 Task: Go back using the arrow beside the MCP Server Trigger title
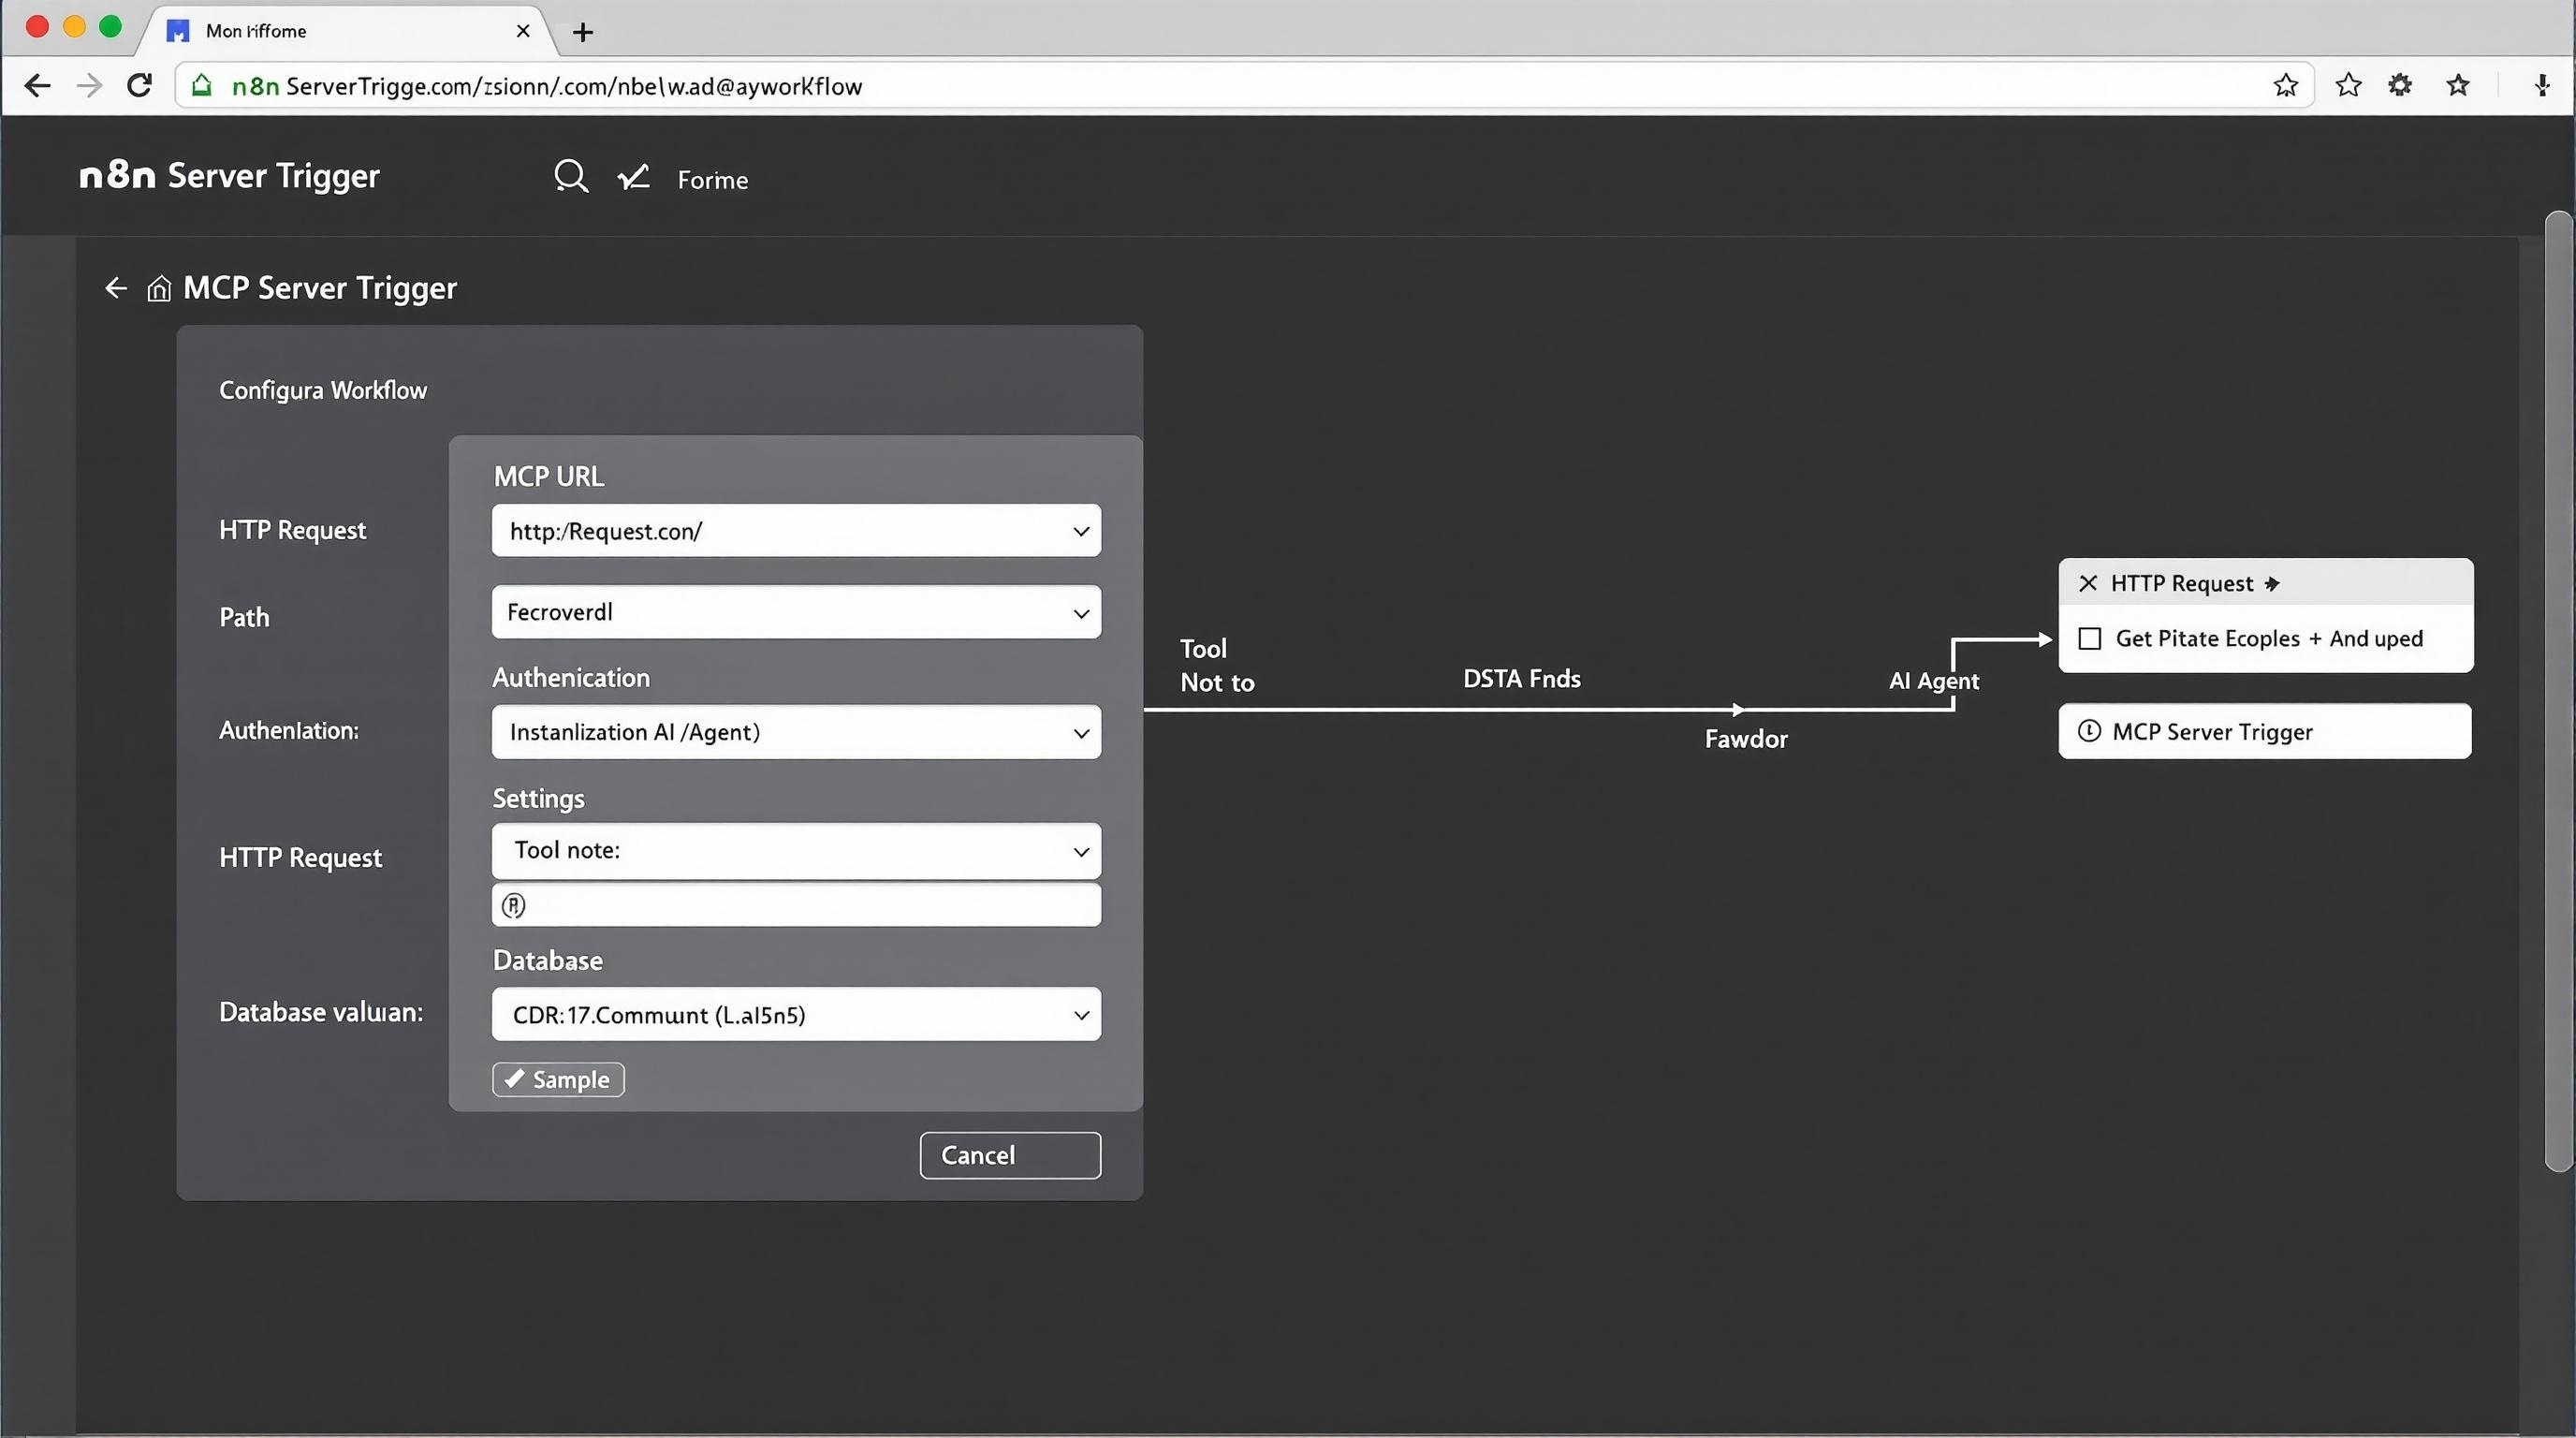[116, 288]
